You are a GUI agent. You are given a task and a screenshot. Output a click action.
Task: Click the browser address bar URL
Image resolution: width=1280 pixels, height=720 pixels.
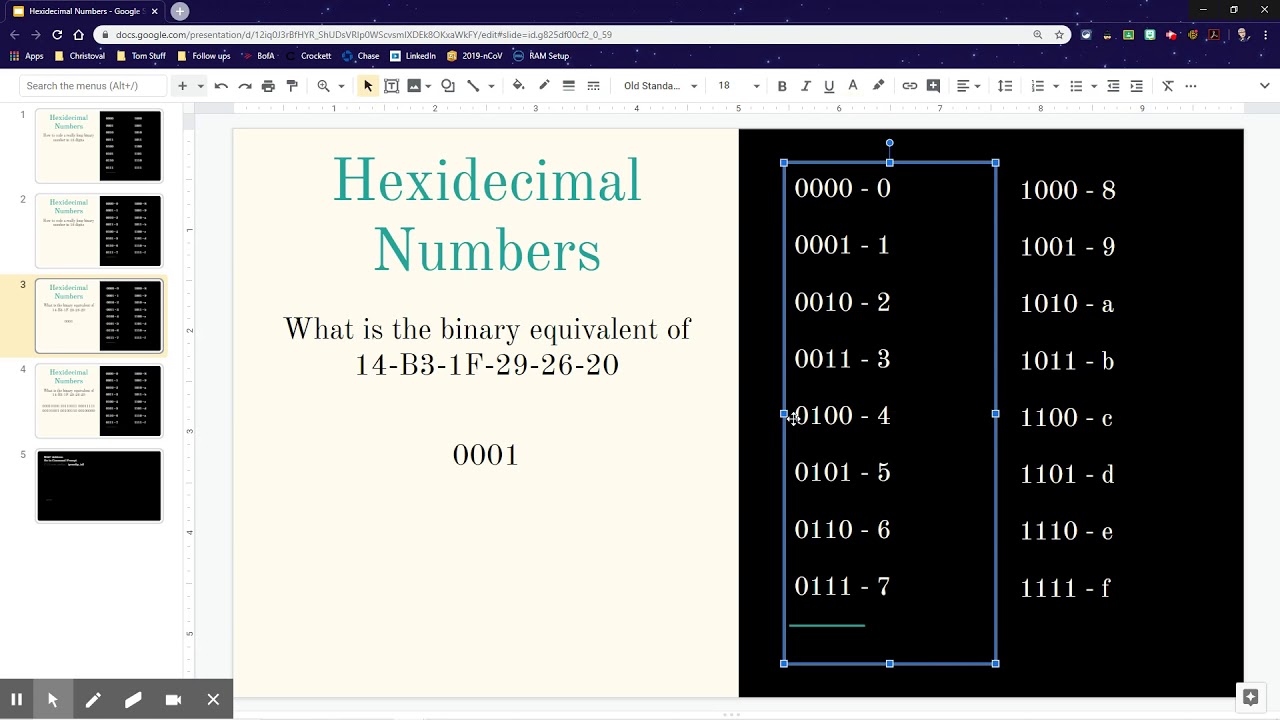coord(364,34)
